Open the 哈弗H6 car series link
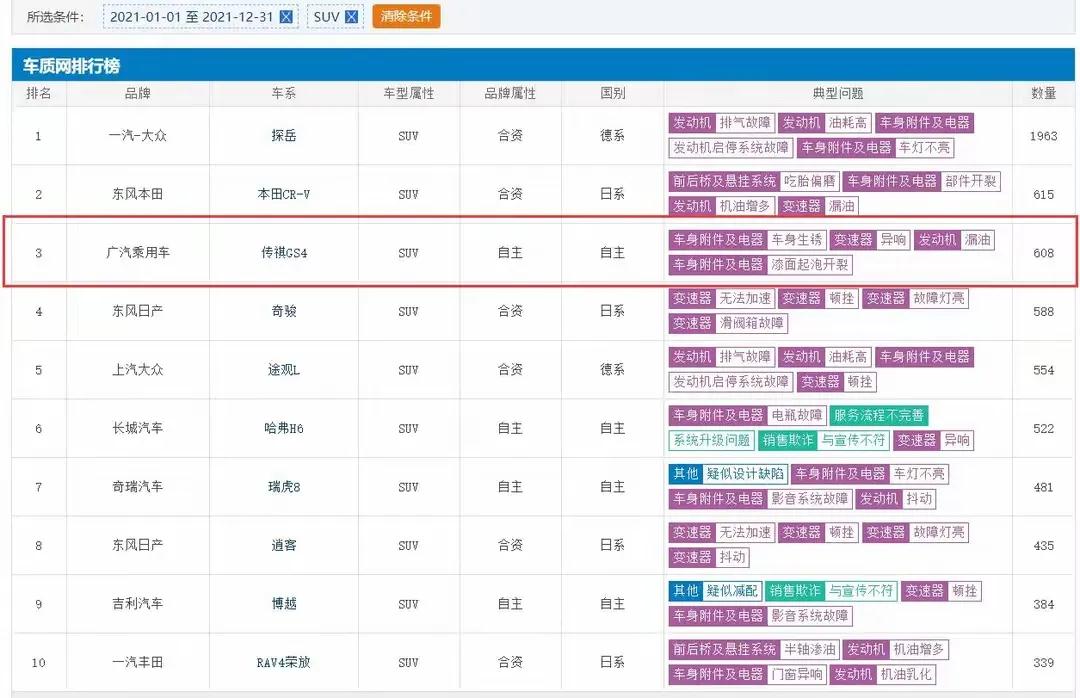Image resolution: width=1080 pixels, height=698 pixels. point(283,429)
